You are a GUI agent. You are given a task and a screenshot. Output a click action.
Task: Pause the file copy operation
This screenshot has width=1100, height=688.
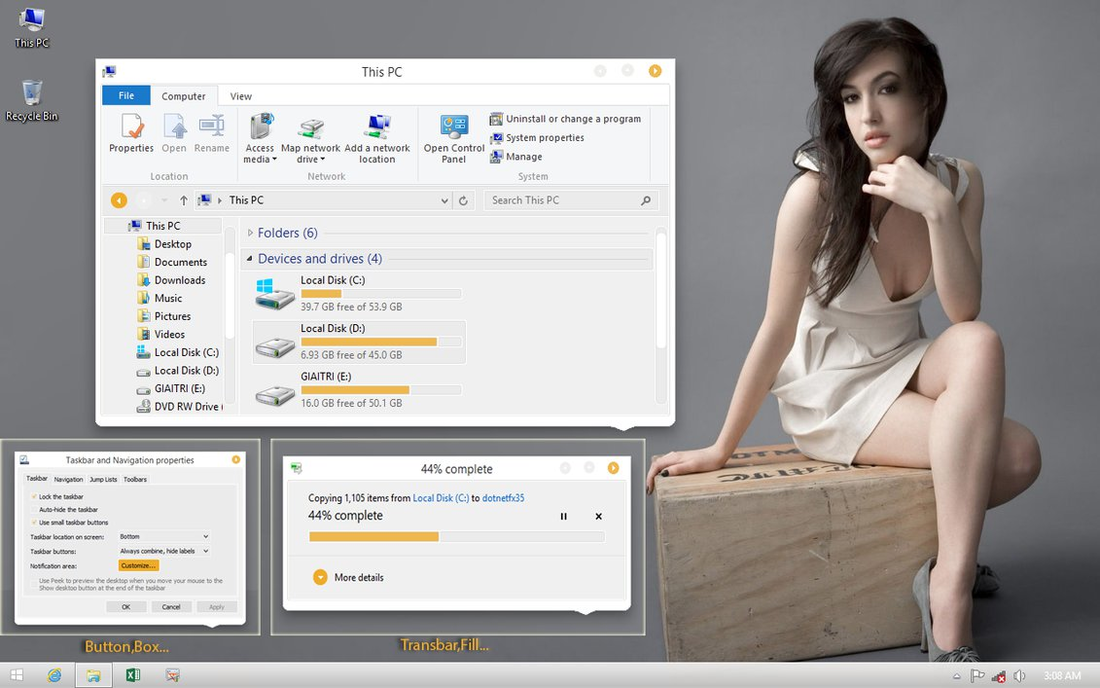[x=563, y=516]
